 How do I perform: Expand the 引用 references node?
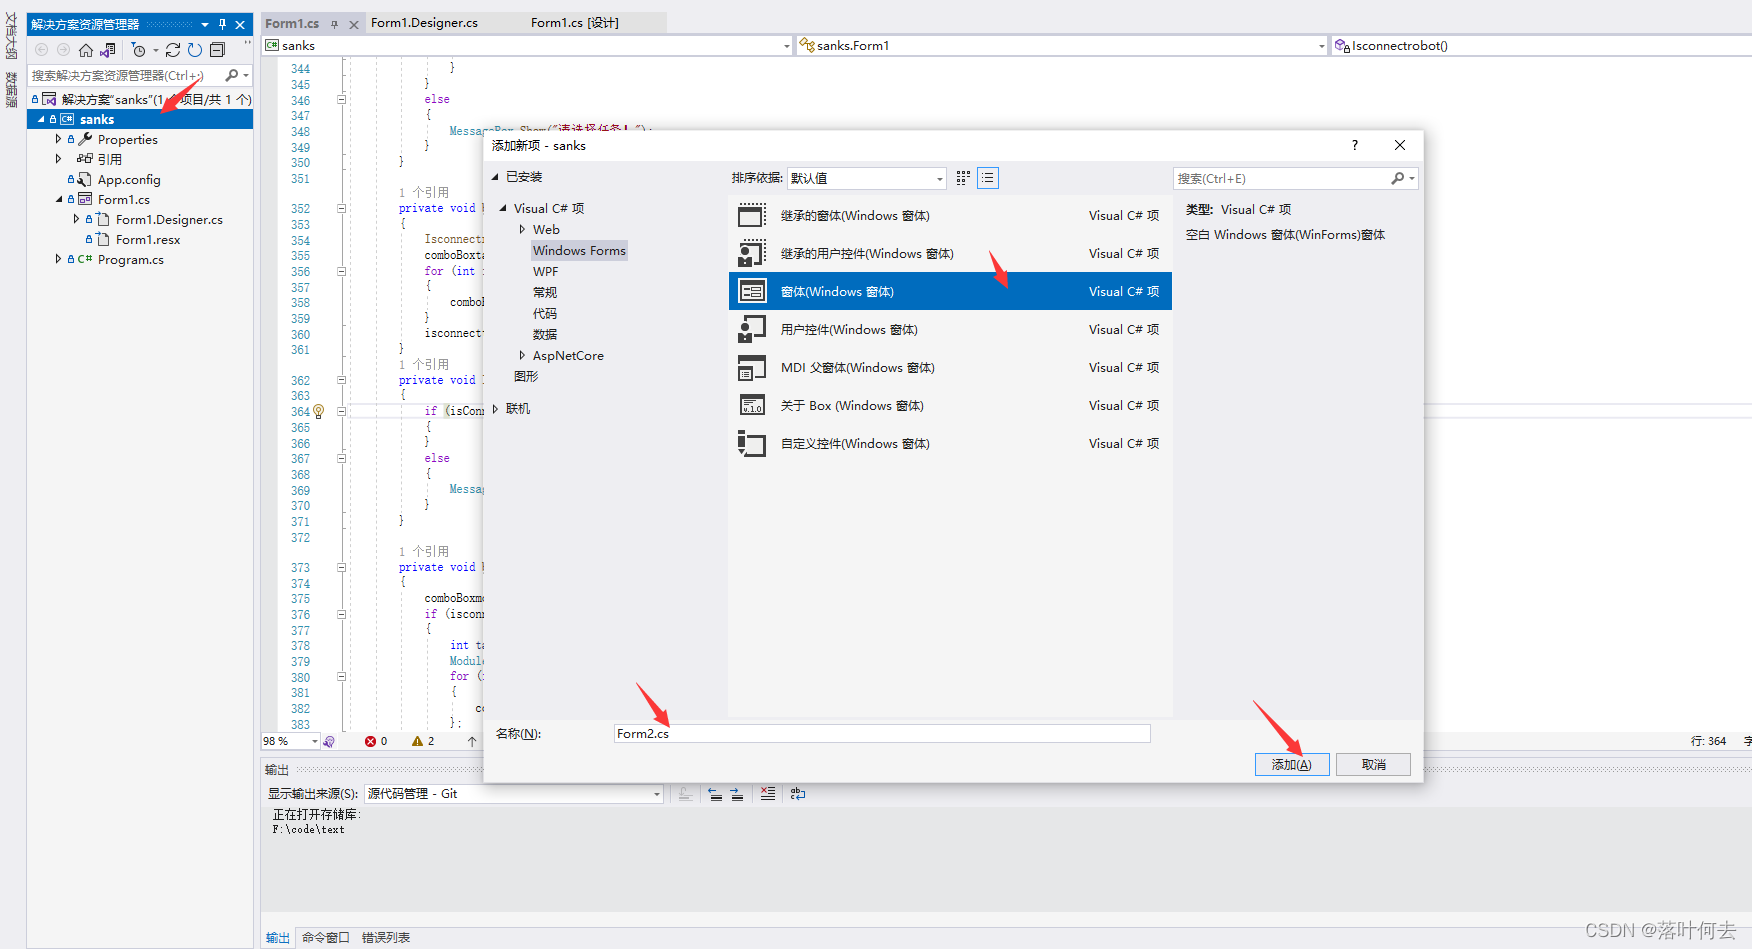click(58, 159)
